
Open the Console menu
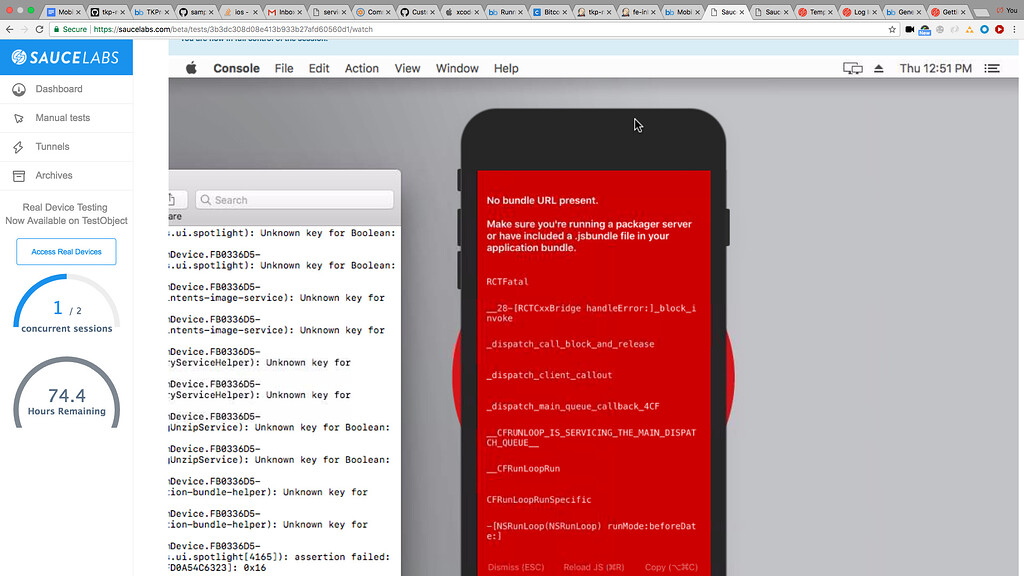click(236, 68)
